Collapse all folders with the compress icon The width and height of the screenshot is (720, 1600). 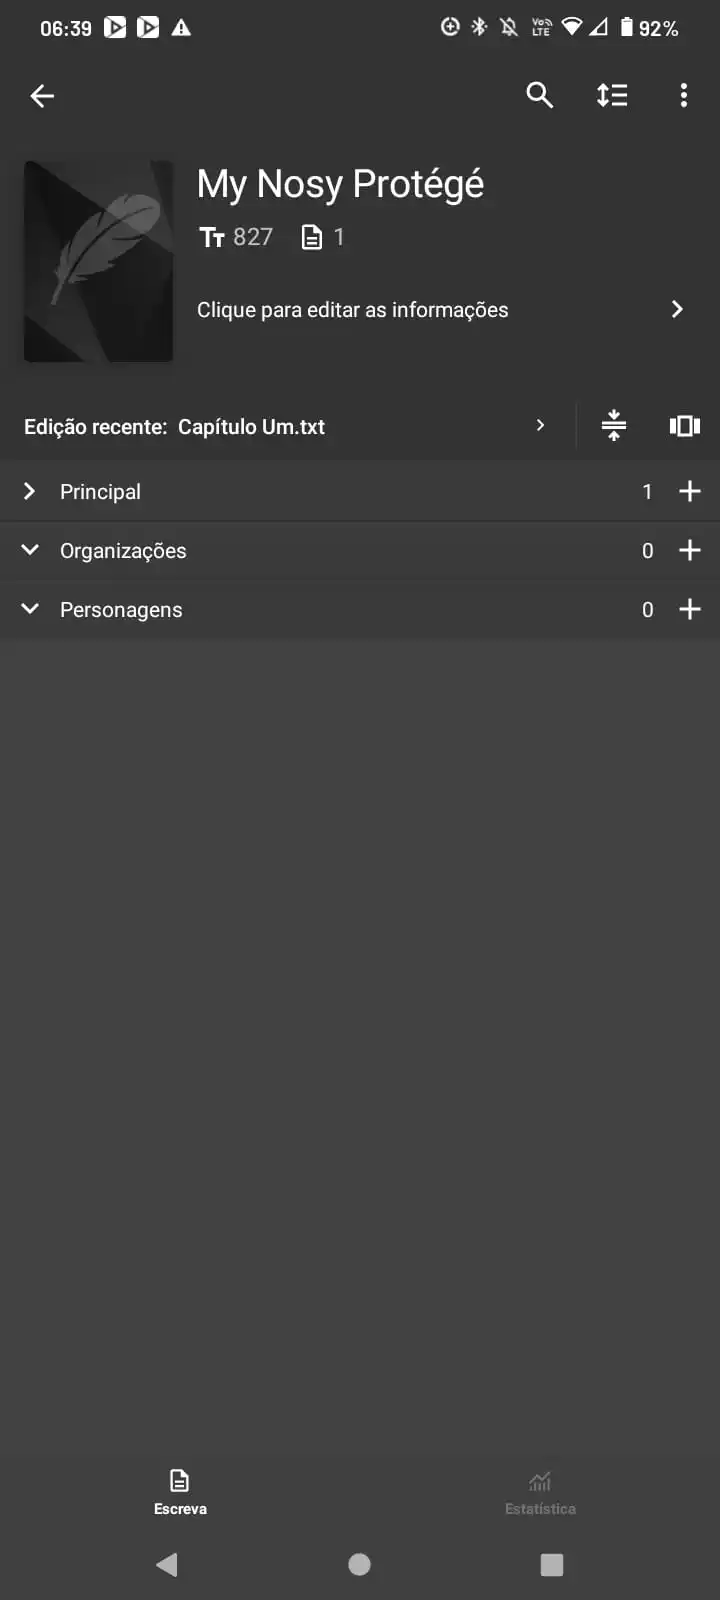tap(614, 426)
